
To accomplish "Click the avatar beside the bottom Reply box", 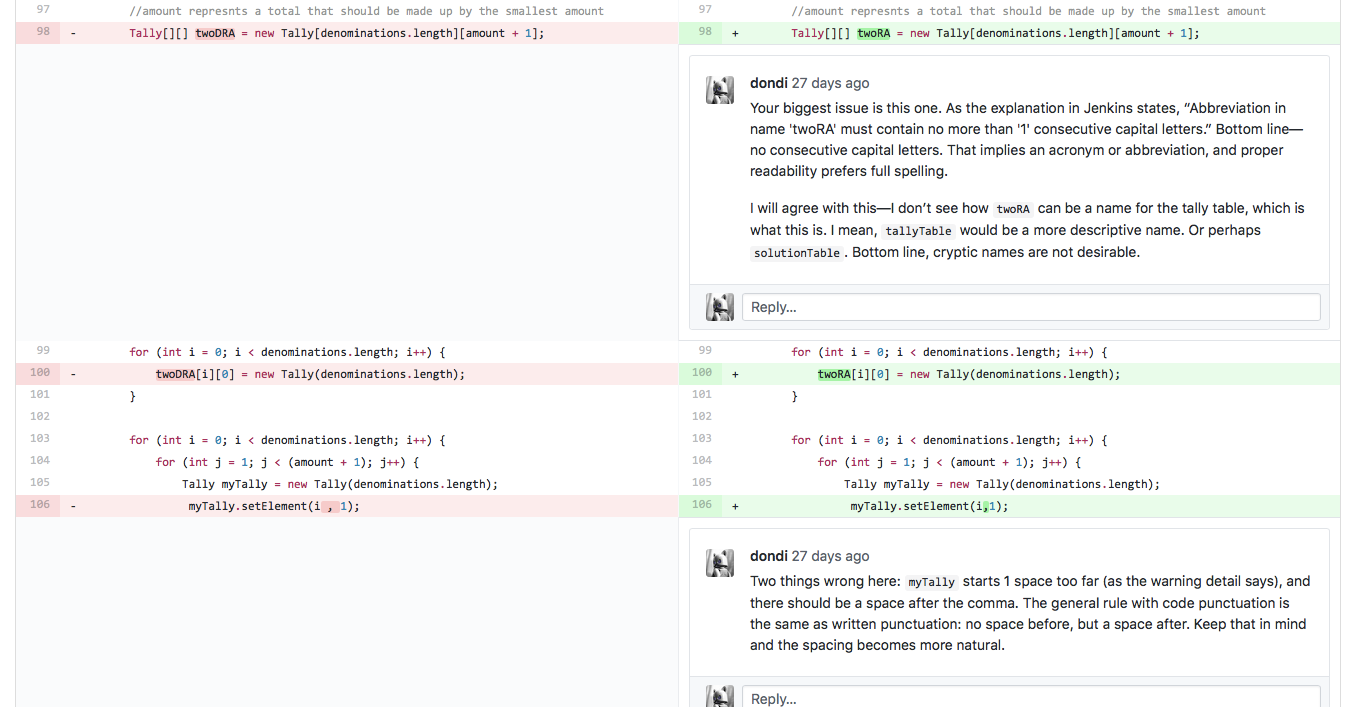I will [720, 696].
